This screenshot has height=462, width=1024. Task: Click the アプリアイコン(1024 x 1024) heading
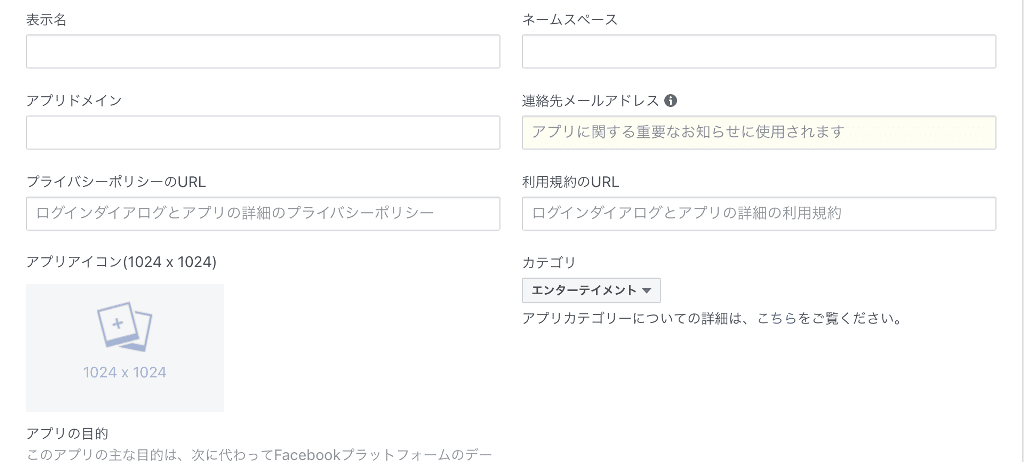click(121, 262)
